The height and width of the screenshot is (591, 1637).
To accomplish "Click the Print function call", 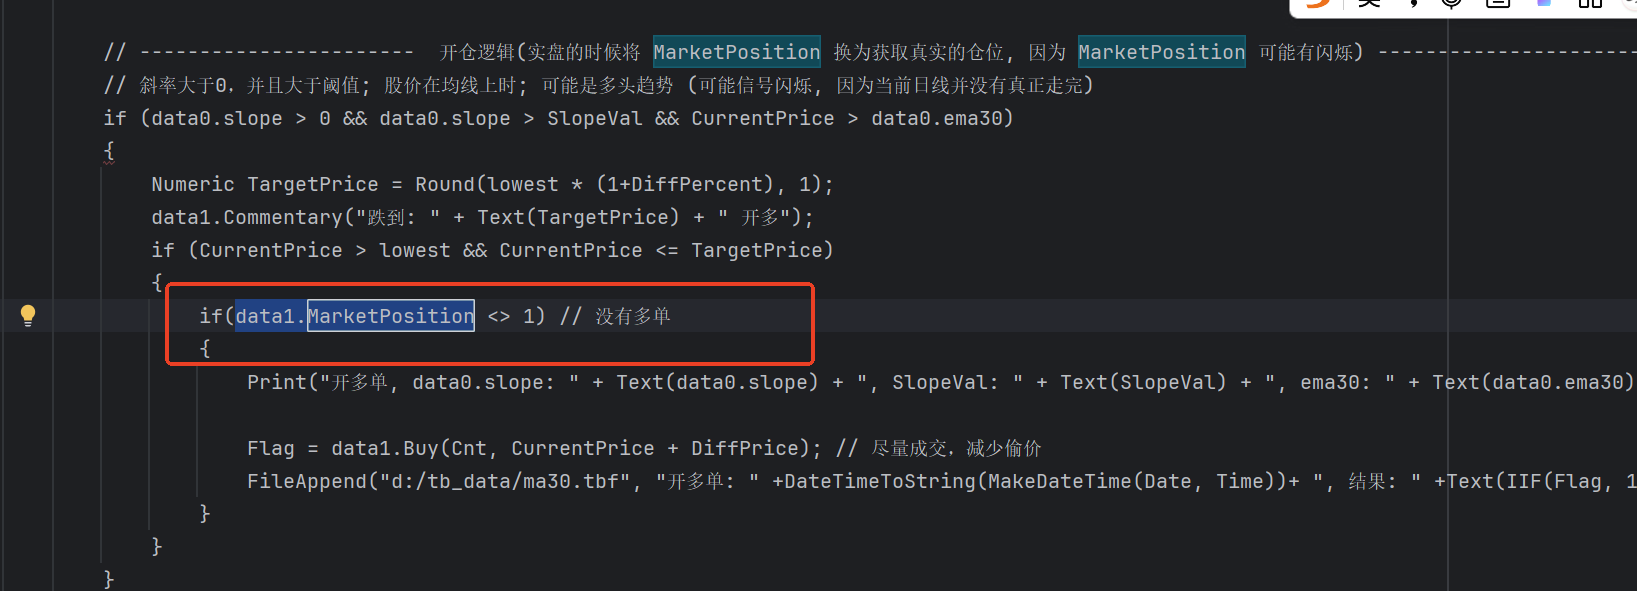I will [277, 382].
